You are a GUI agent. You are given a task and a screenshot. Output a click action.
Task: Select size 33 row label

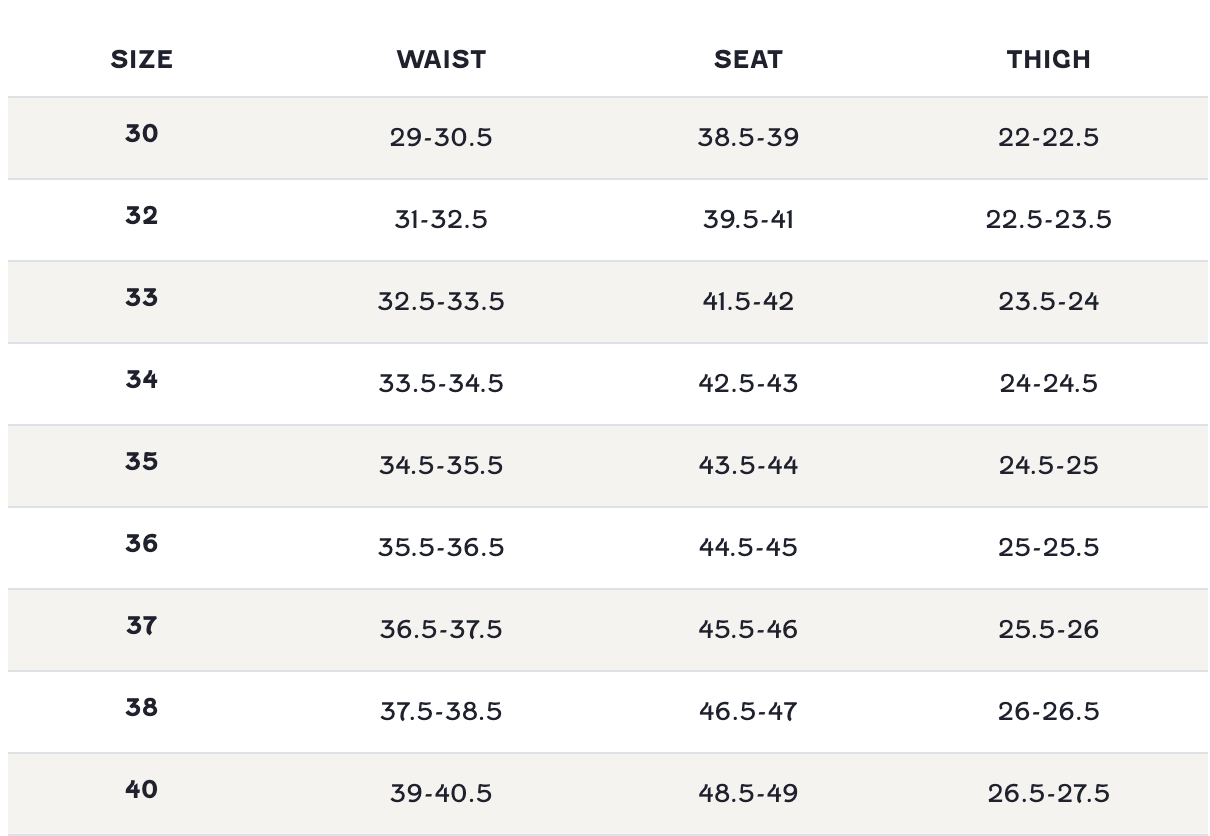coord(141,297)
